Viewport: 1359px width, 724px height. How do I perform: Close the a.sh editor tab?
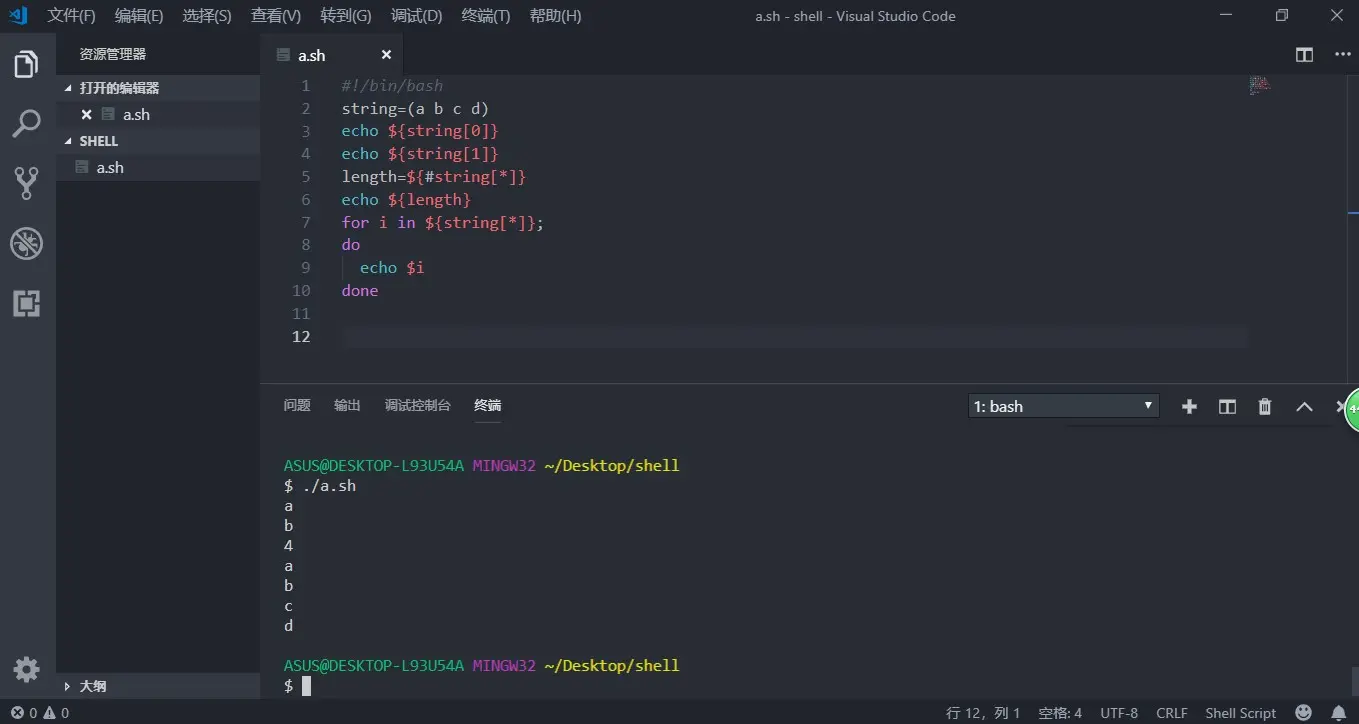point(386,55)
